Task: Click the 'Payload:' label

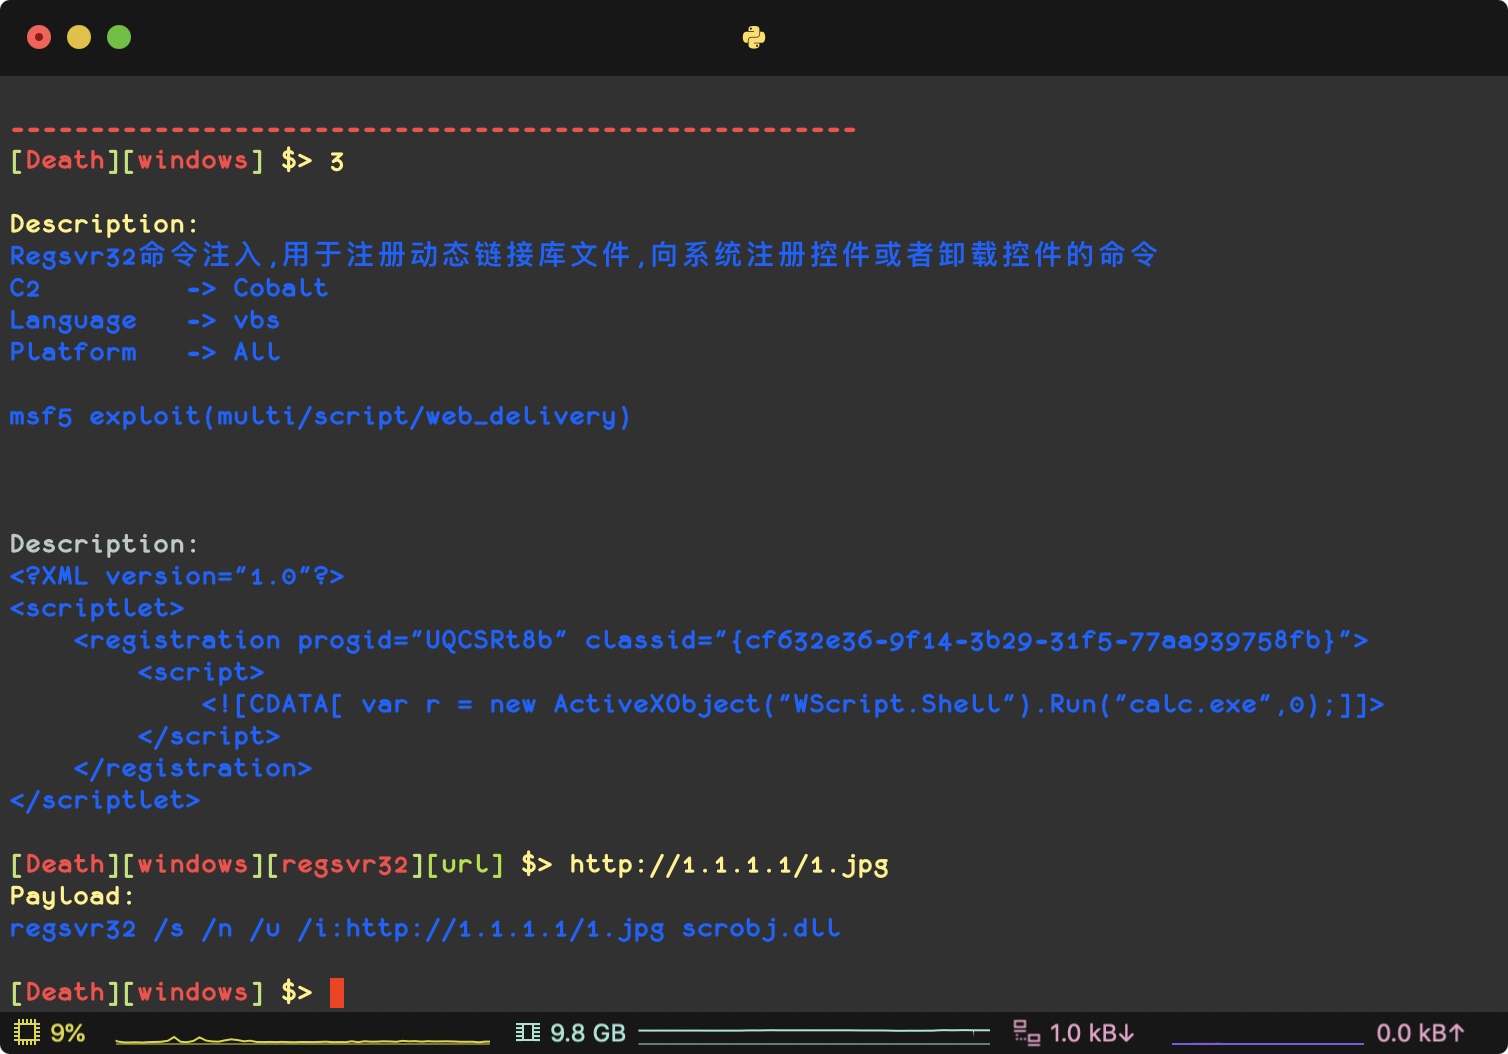Action: (72, 897)
